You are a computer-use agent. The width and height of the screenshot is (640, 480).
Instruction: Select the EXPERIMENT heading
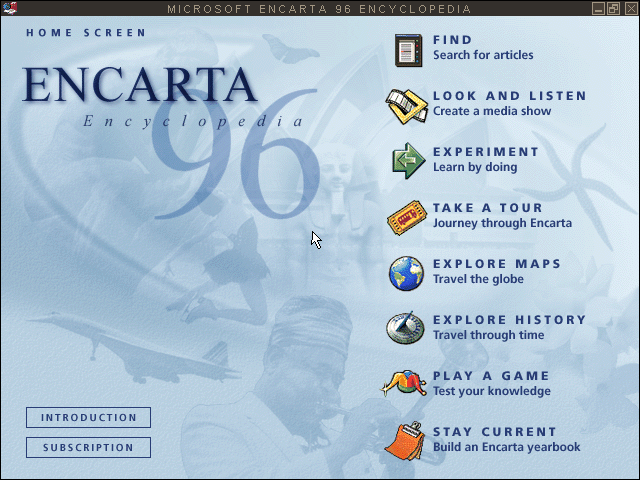486,152
